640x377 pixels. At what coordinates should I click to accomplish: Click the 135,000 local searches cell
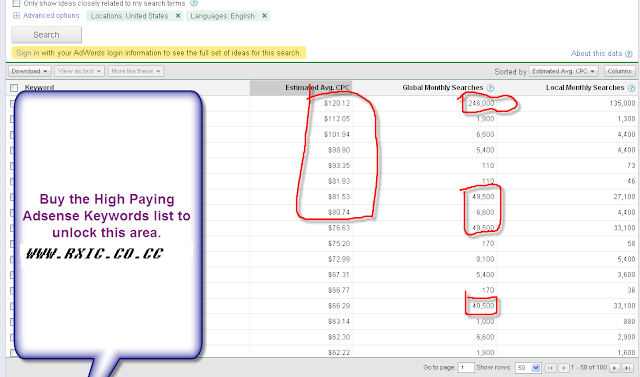click(622, 103)
